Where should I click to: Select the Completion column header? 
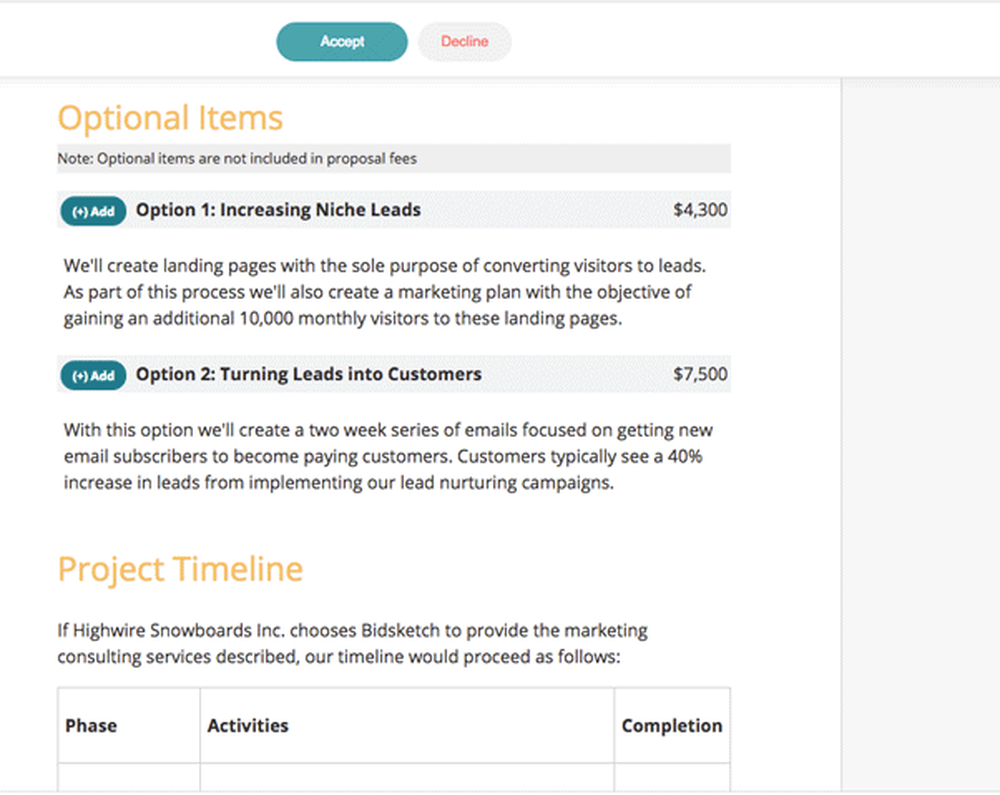coord(672,726)
